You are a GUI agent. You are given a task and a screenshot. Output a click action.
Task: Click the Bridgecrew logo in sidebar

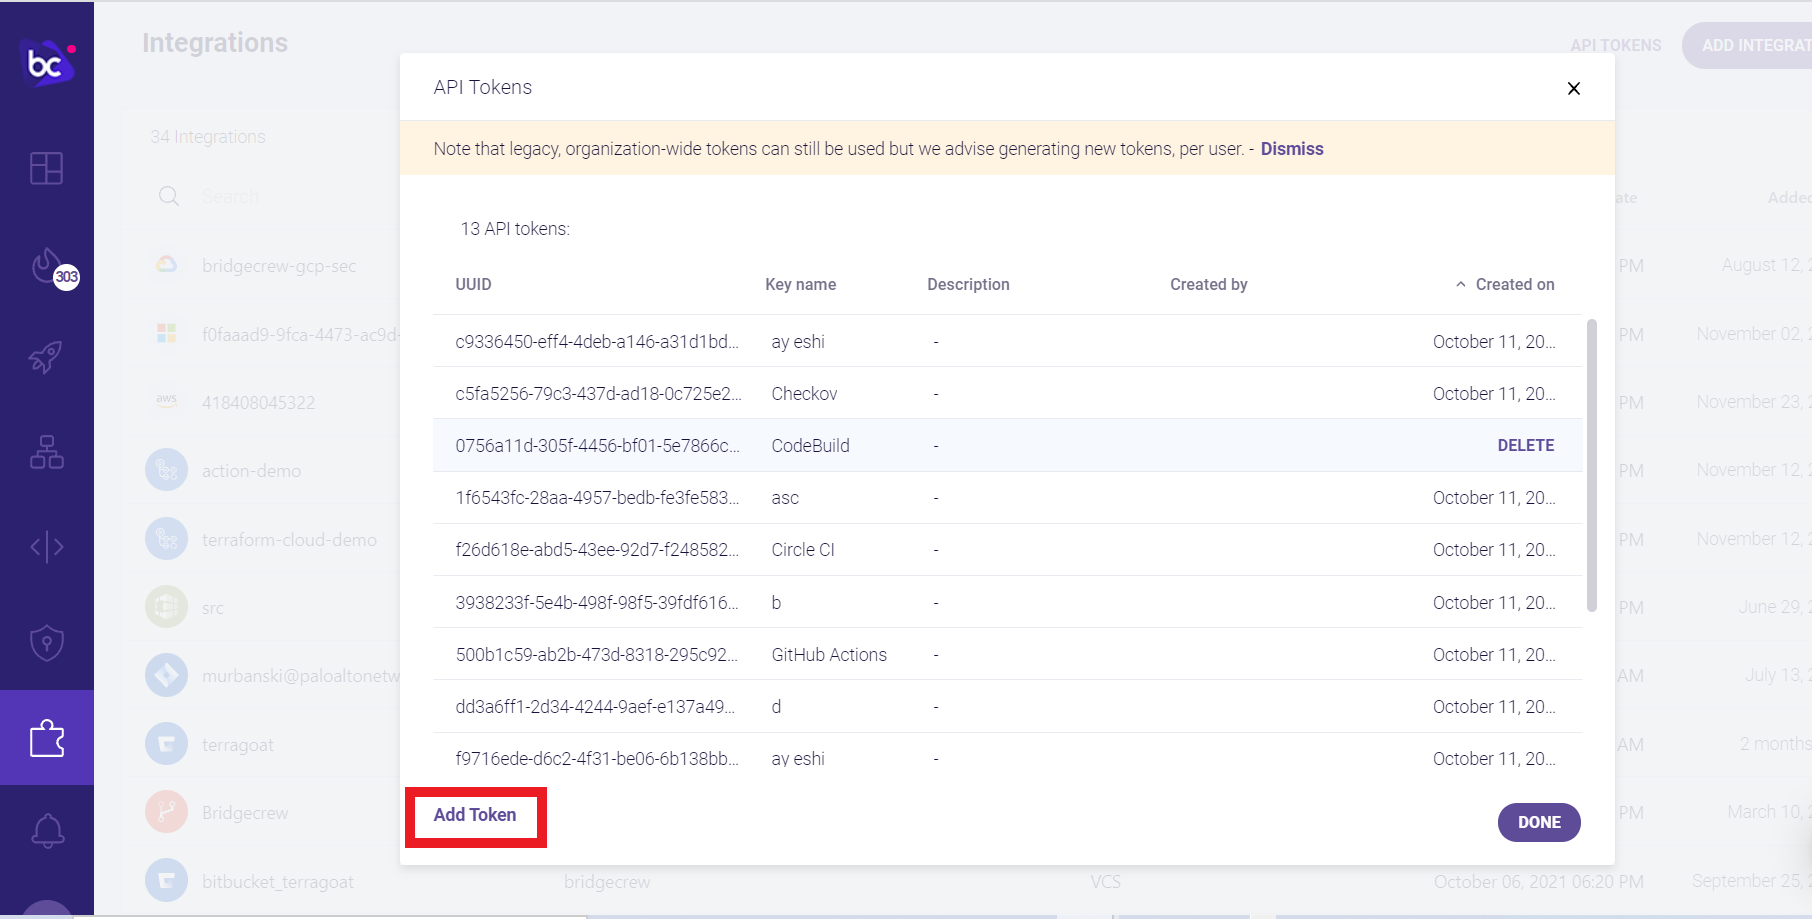pos(48,63)
